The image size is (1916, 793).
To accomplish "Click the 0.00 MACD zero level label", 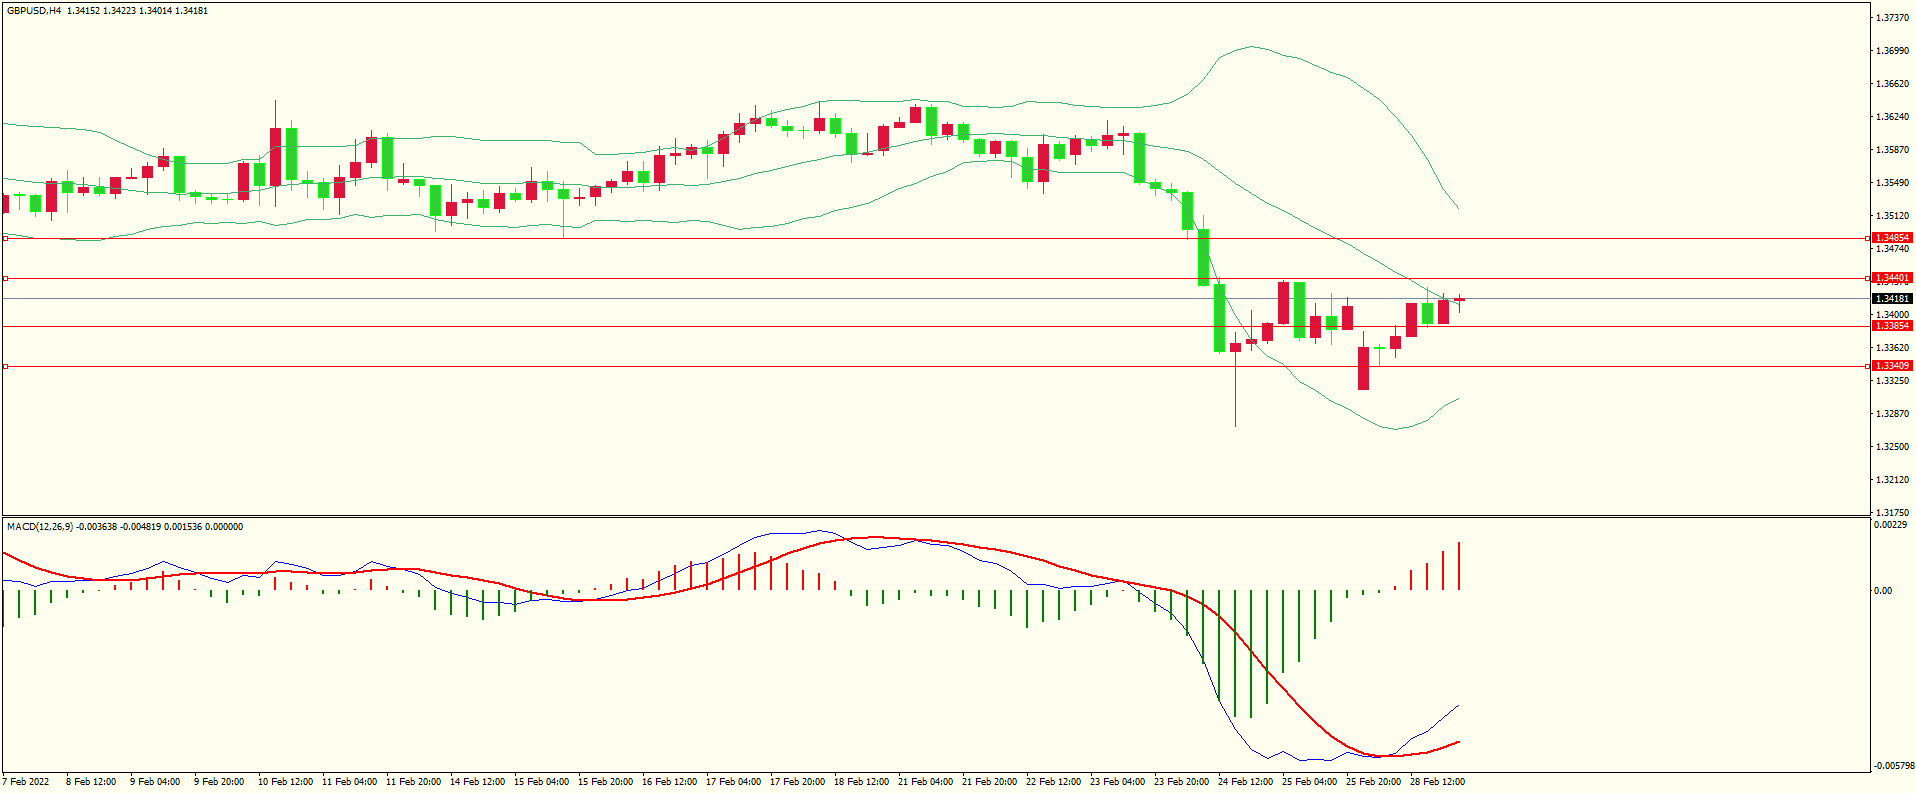I will 1883,591.
